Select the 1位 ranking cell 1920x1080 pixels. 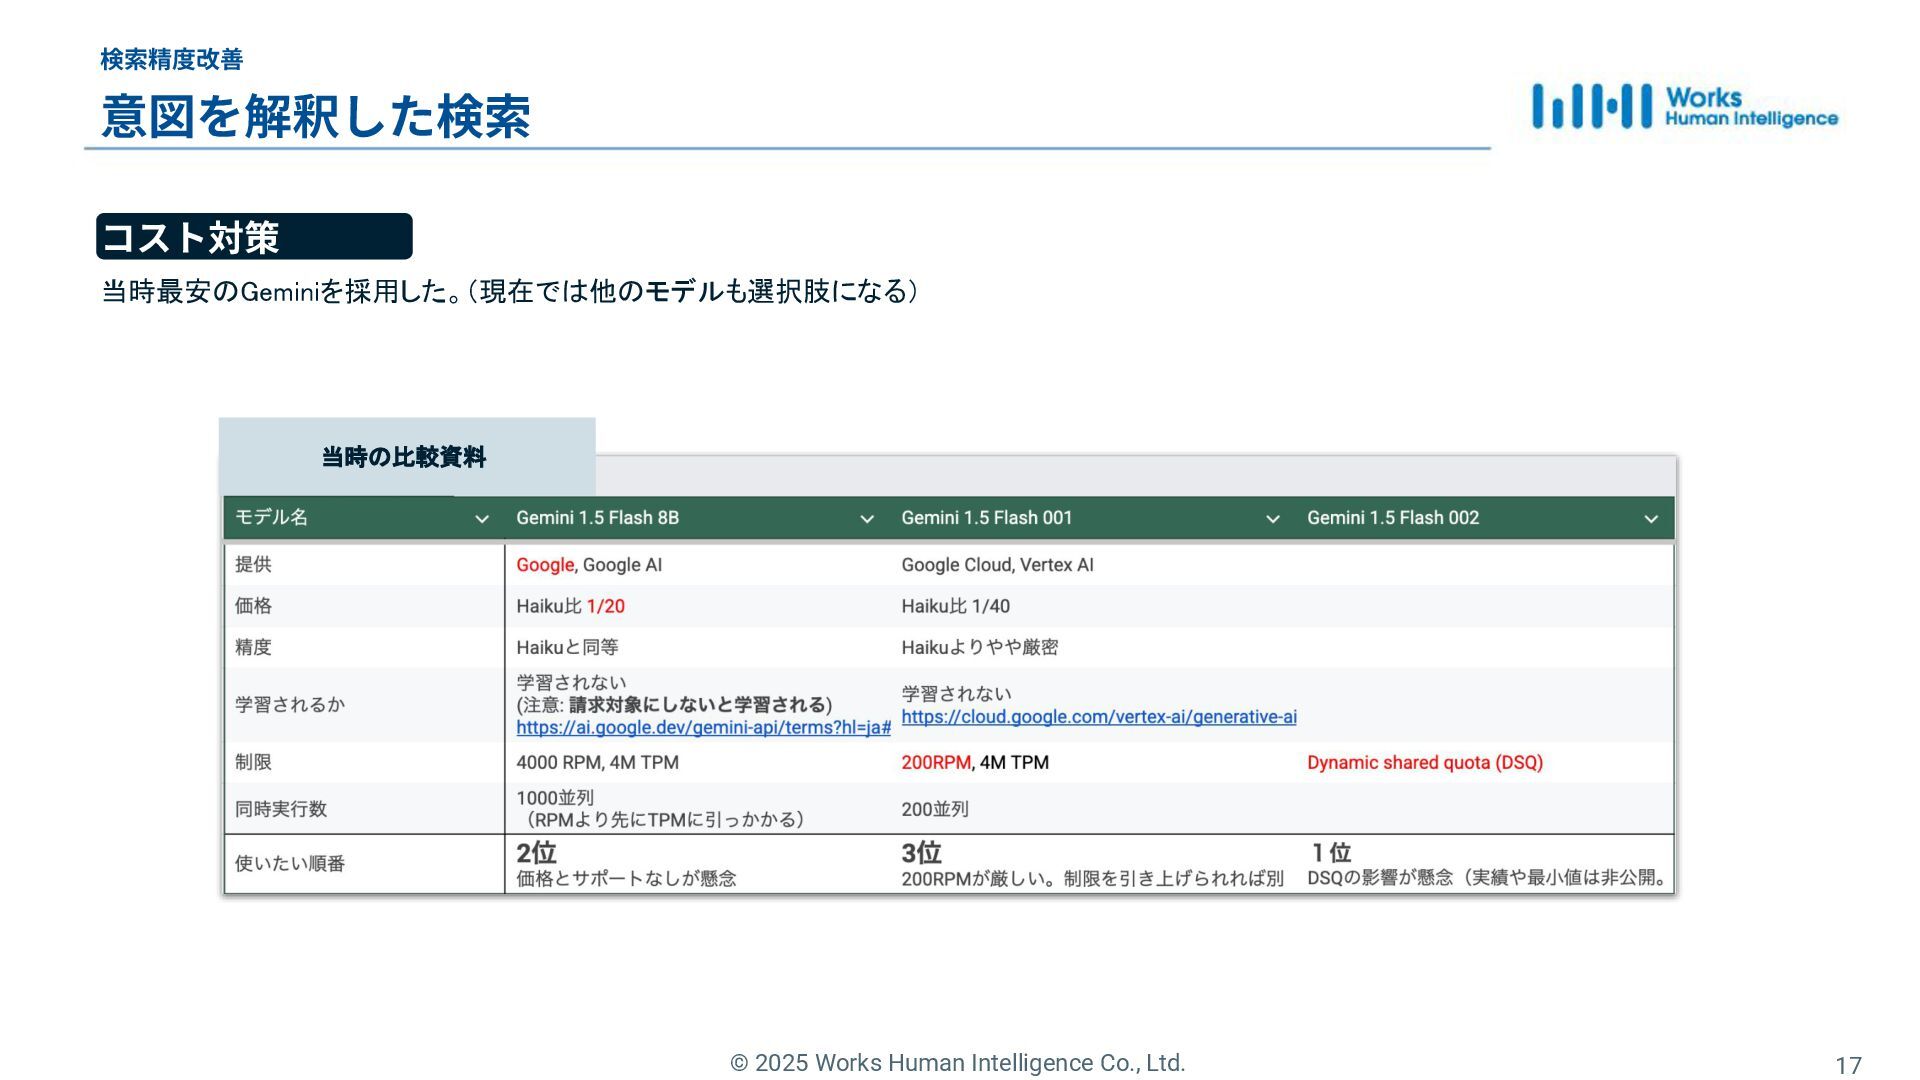pos(1331,853)
